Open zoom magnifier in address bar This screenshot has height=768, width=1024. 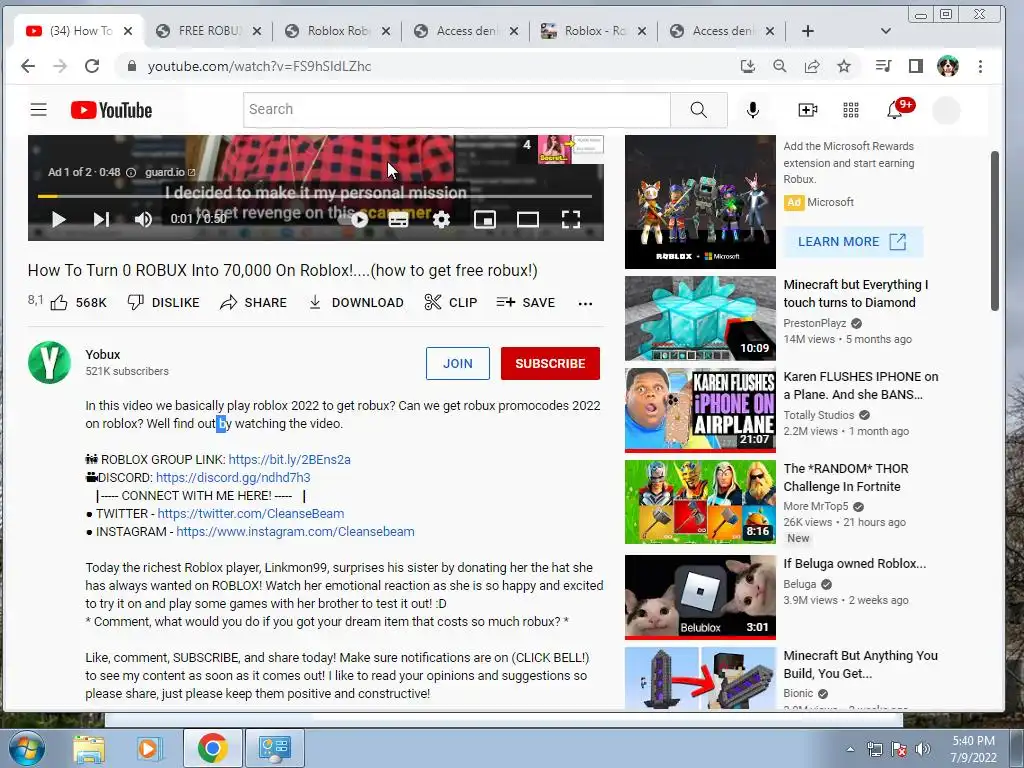[780, 66]
